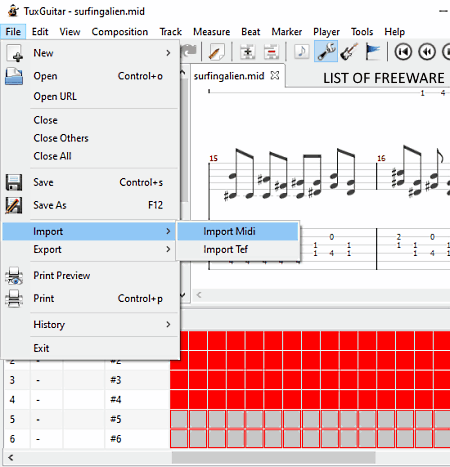Open the Composition menu
This screenshot has height=467, width=450.
[x=120, y=32]
